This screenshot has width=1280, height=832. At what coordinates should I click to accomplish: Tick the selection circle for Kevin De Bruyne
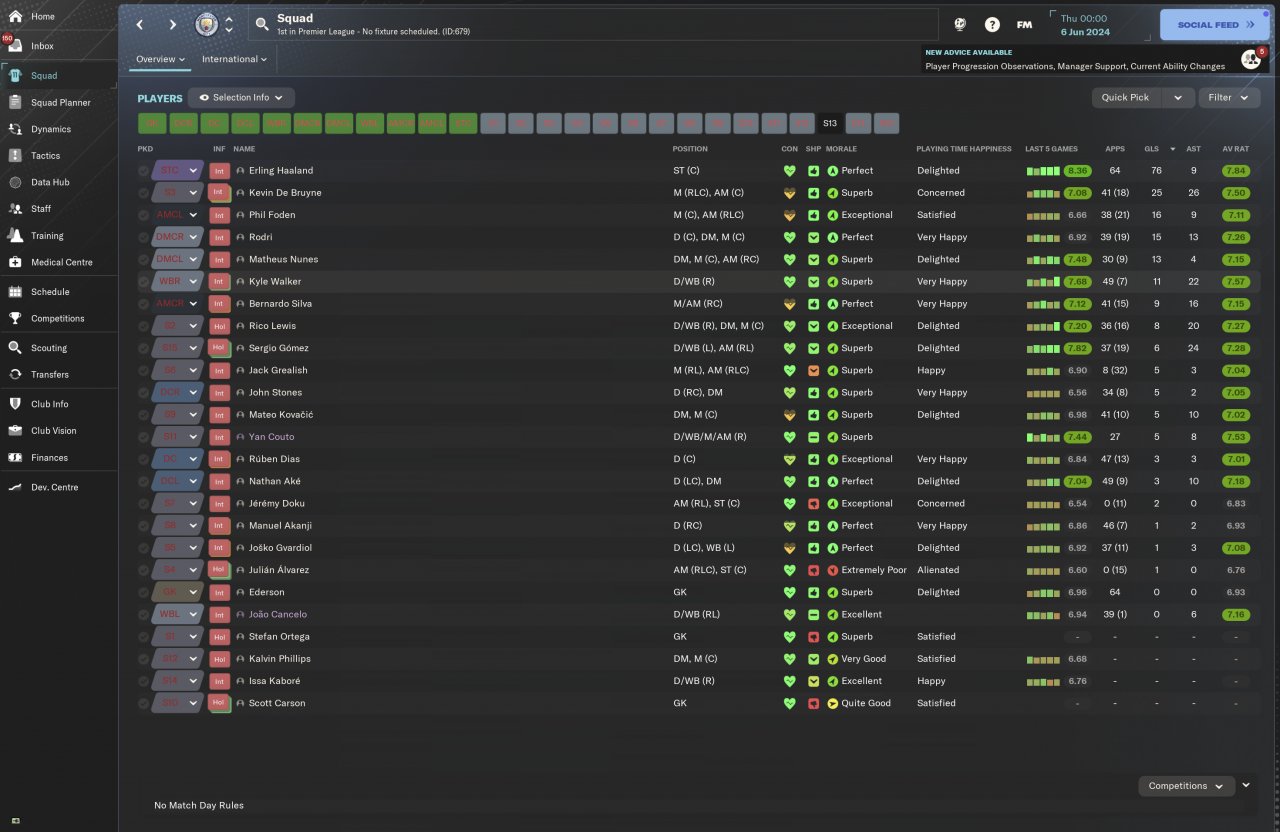tap(144, 193)
